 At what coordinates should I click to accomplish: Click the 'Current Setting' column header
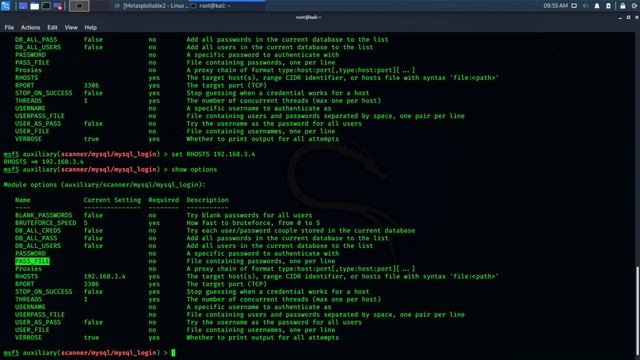[x=112, y=200]
